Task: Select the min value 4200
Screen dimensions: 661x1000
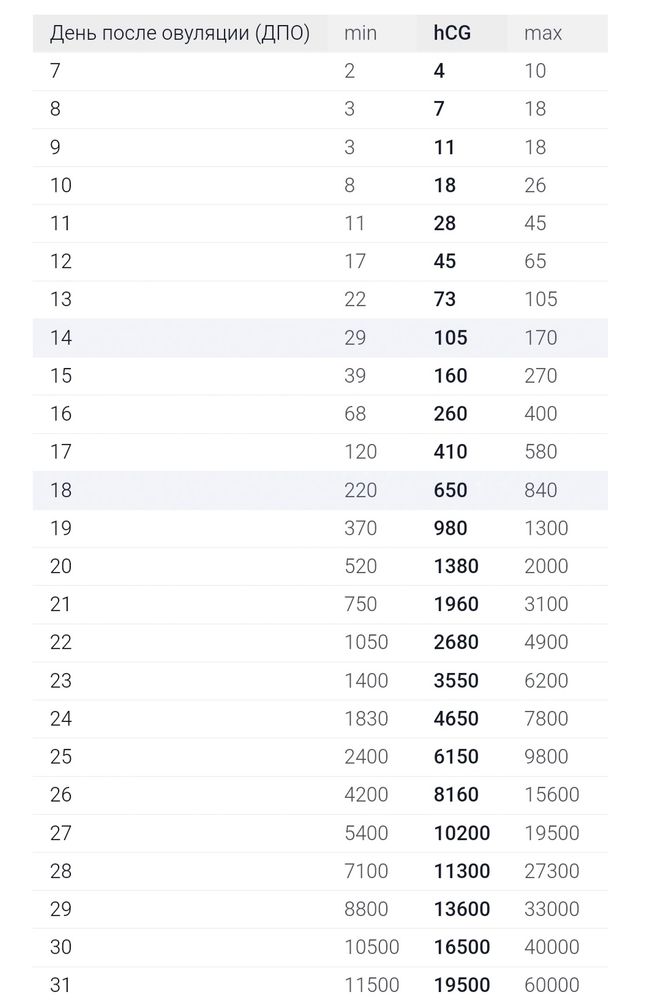Action: (x=366, y=795)
